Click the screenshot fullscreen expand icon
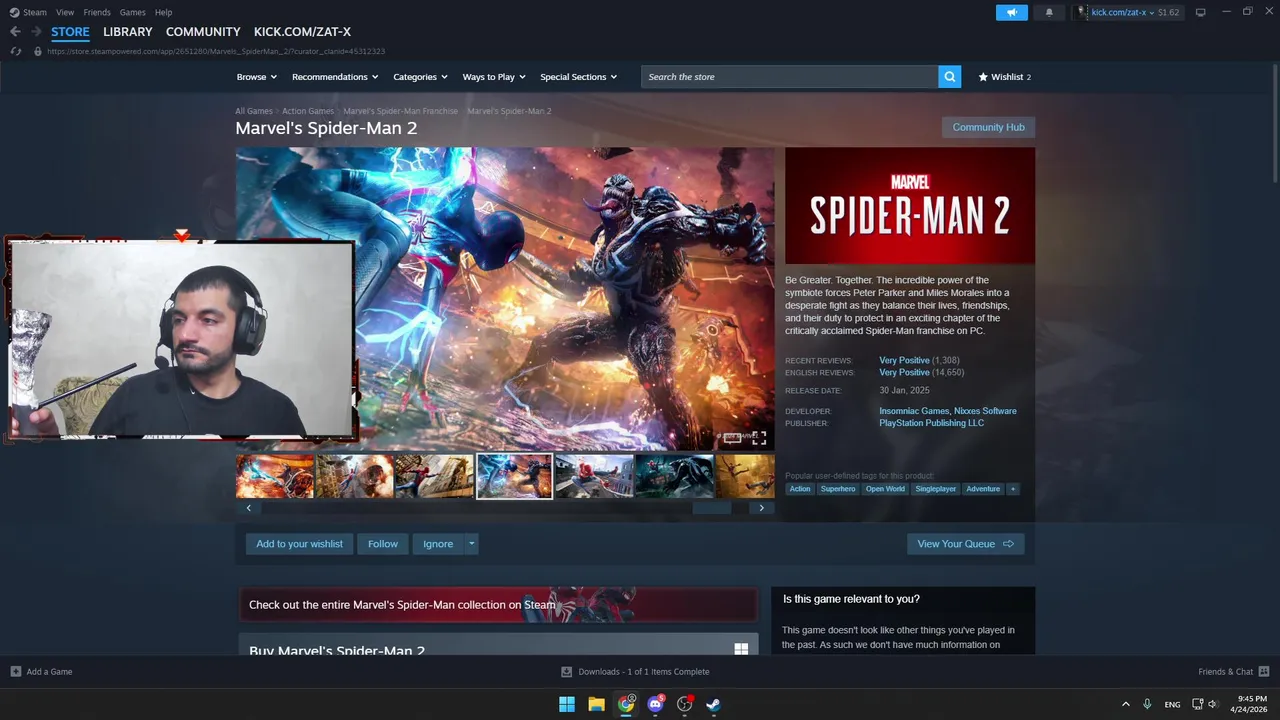 pos(759,438)
